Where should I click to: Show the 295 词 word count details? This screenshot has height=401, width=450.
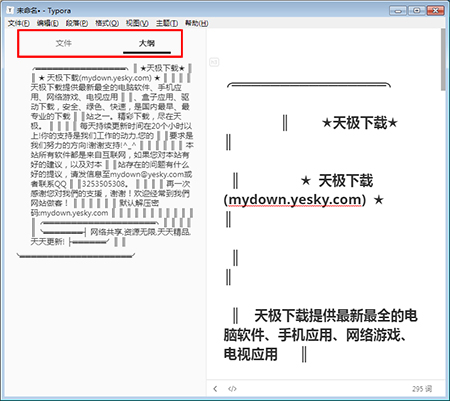422,389
